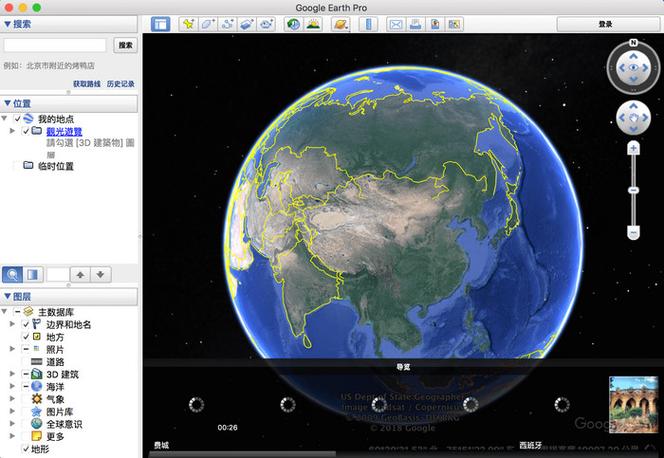Click the 西班牙 tour thumbnail label

[x=531, y=445]
